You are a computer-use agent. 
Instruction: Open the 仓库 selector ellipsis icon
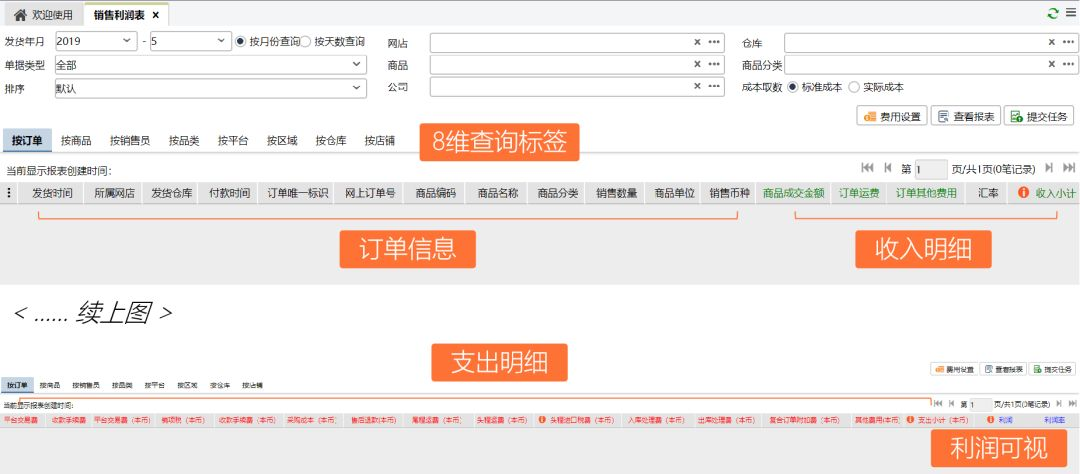click(x=1068, y=42)
